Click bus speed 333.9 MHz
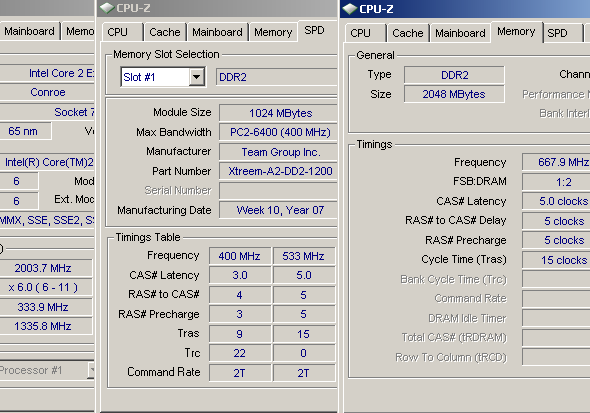Image resolution: width=590 pixels, height=413 pixels. click(46, 307)
